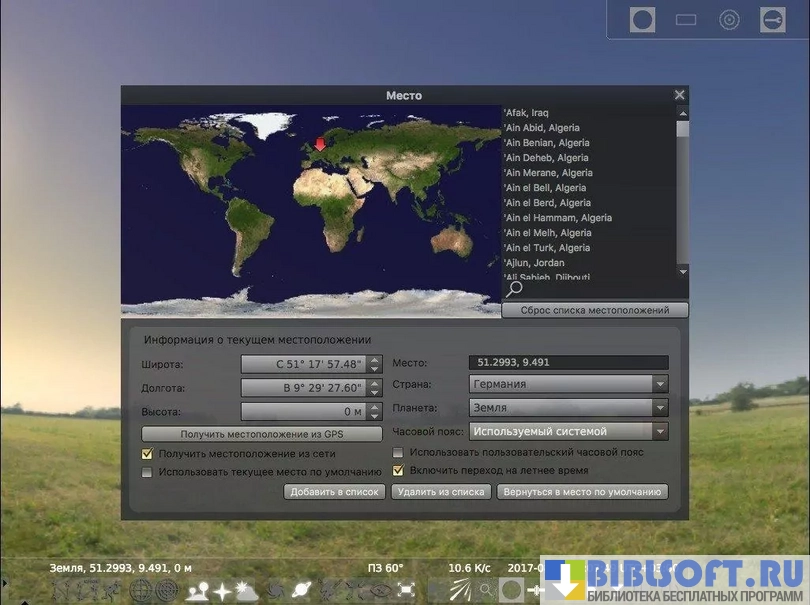Toggle the atmosphere cloud icon in bottom toolbar
The height and width of the screenshot is (605, 810).
click(x=245, y=590)
